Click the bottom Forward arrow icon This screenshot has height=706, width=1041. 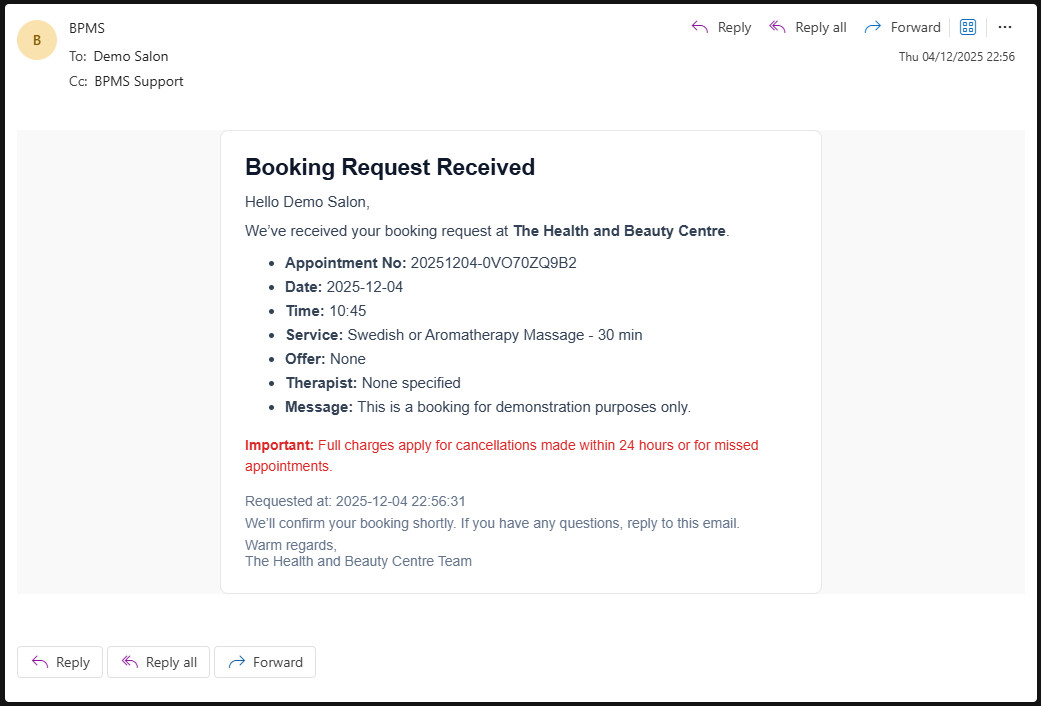pyautogui.click(x=237, y=661)
